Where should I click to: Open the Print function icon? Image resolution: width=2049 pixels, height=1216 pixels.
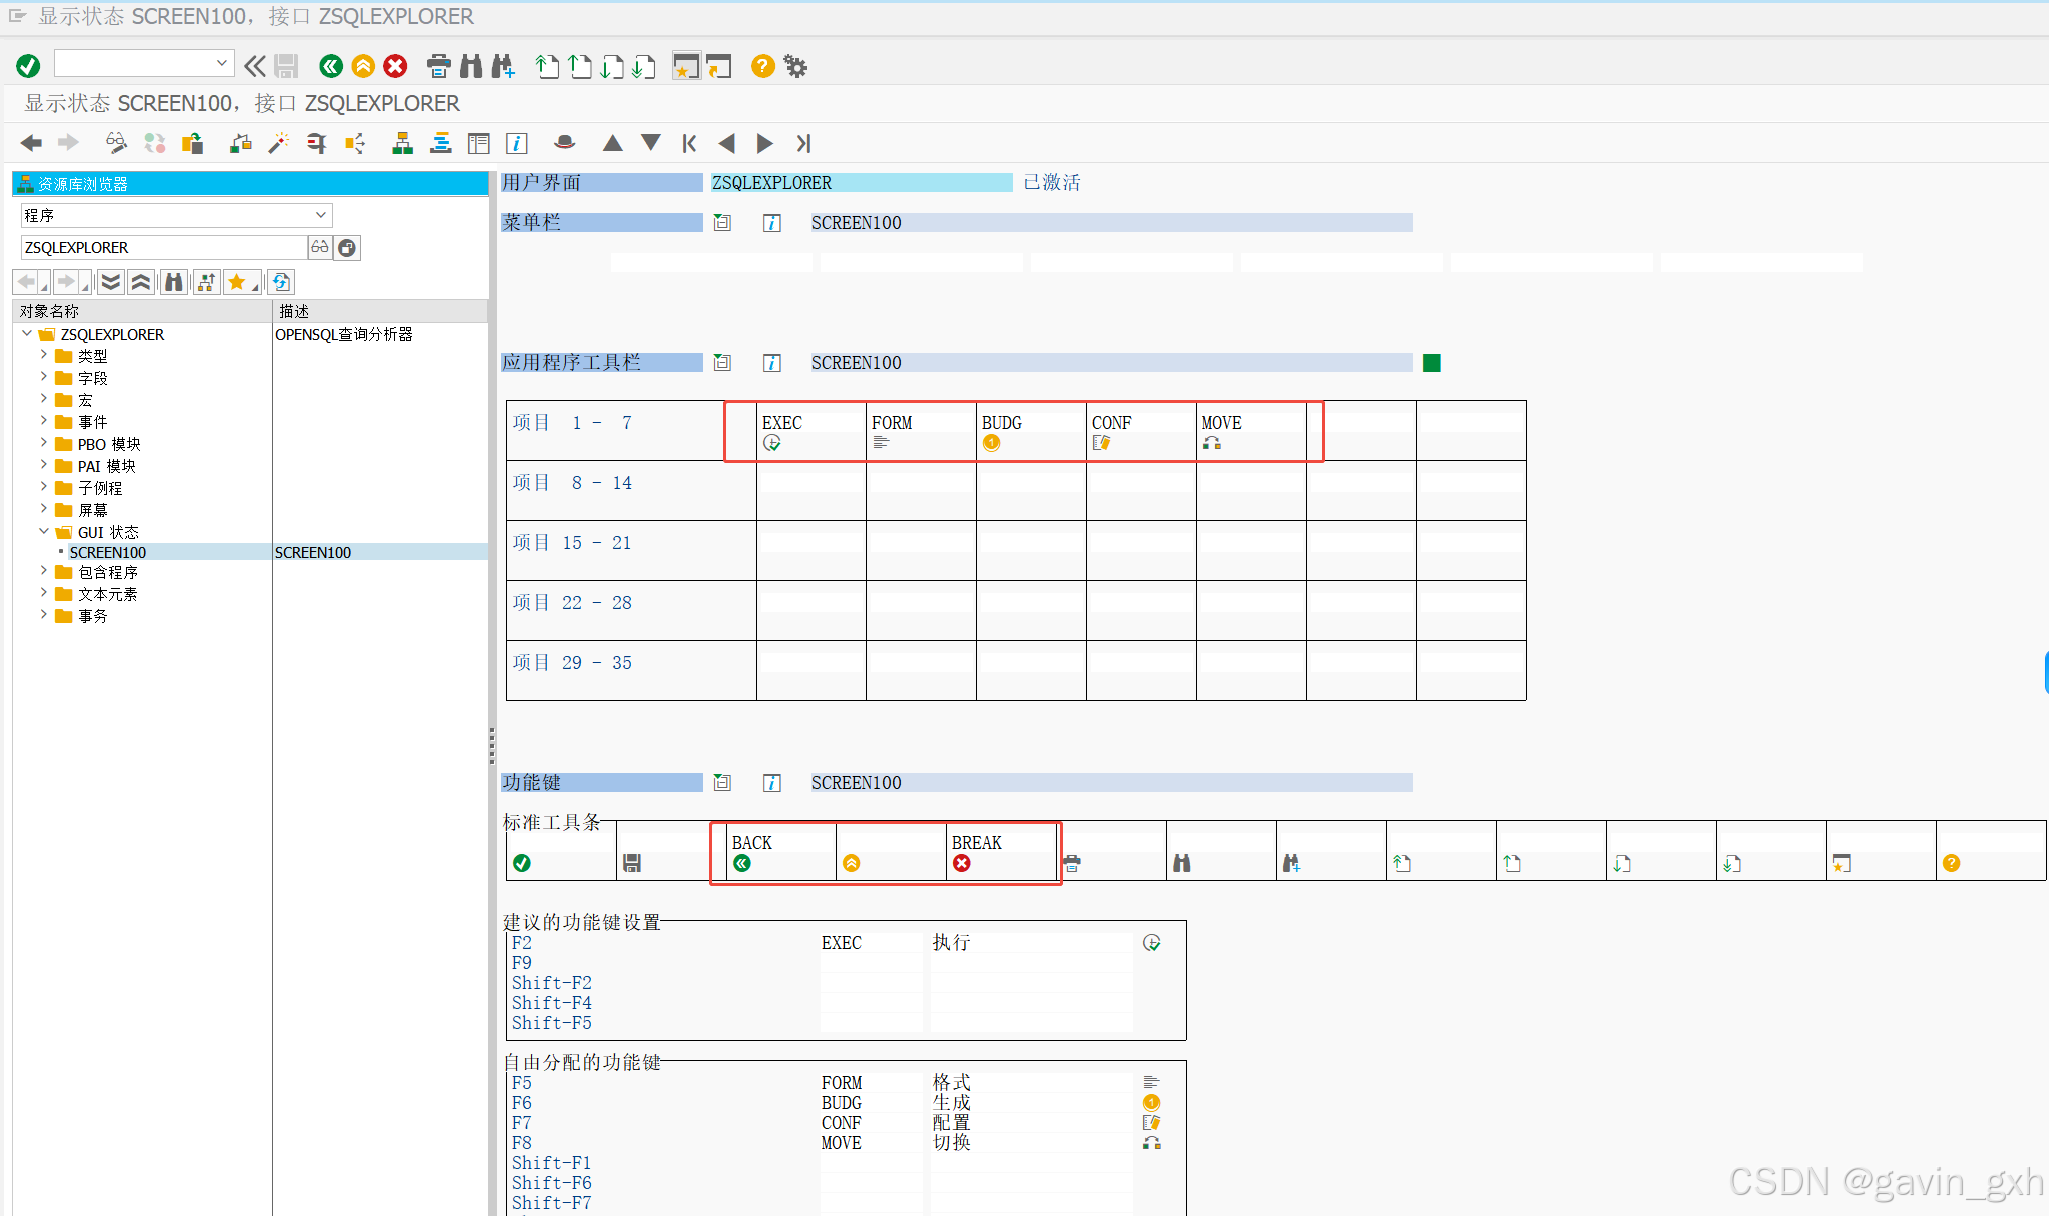(x=439, y=65)
